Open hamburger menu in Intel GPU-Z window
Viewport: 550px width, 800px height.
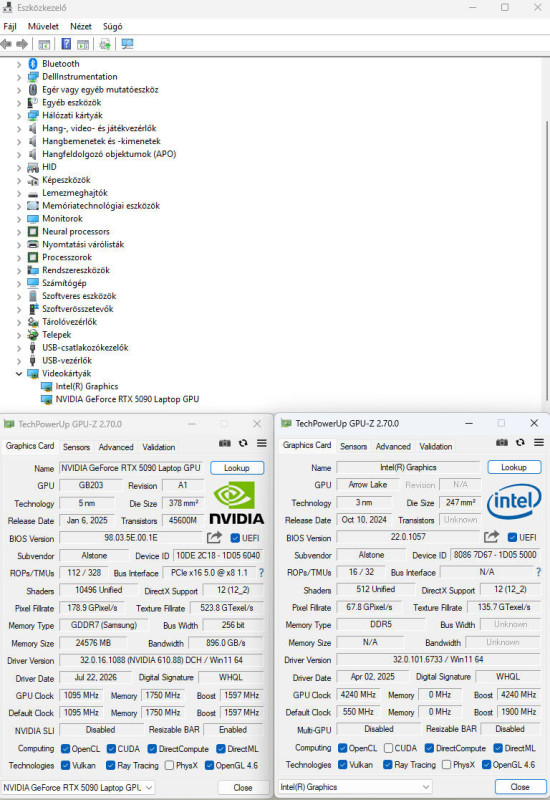coord(539,442)
